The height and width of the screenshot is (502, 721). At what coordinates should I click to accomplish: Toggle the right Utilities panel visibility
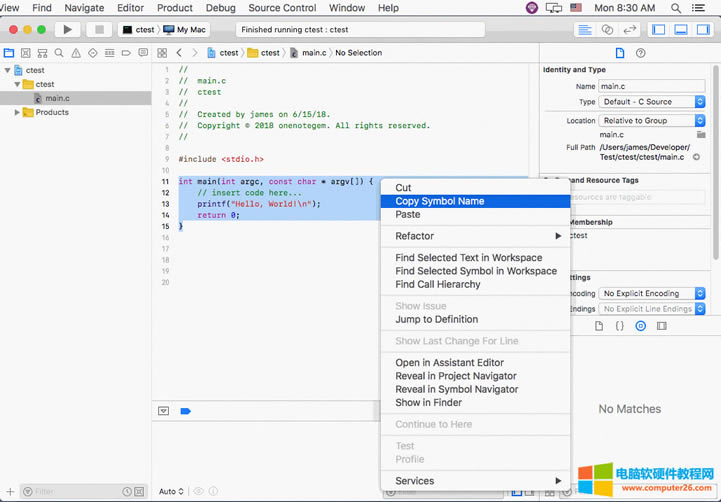[x=702, y=30]
